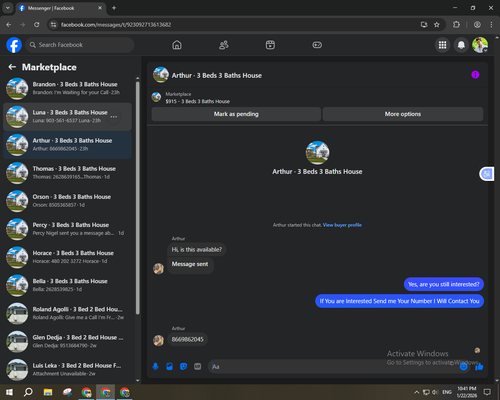This screenshot has height=400, width=500.
Task: Open View buyer profile link
Action: tap(342, 225)
